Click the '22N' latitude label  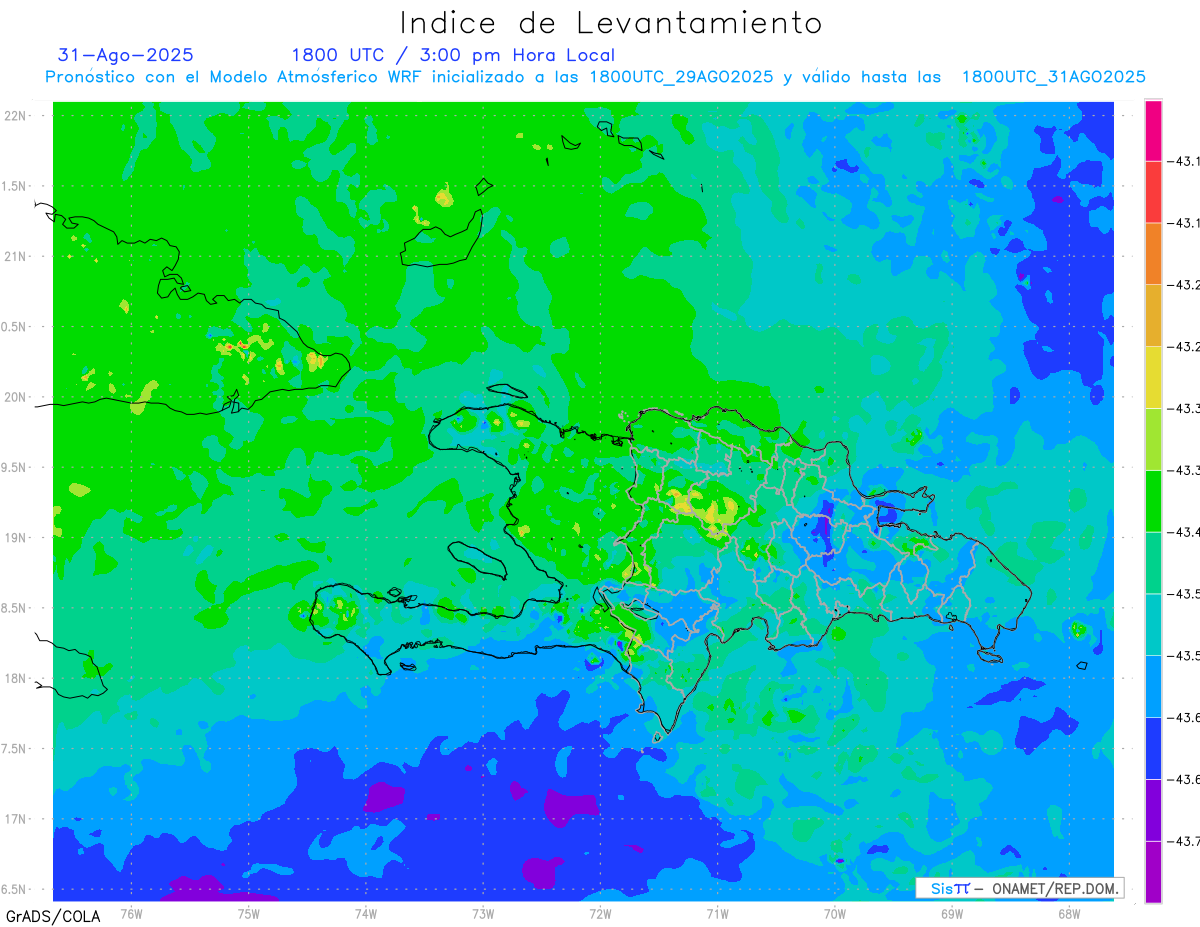coord(15,116)
